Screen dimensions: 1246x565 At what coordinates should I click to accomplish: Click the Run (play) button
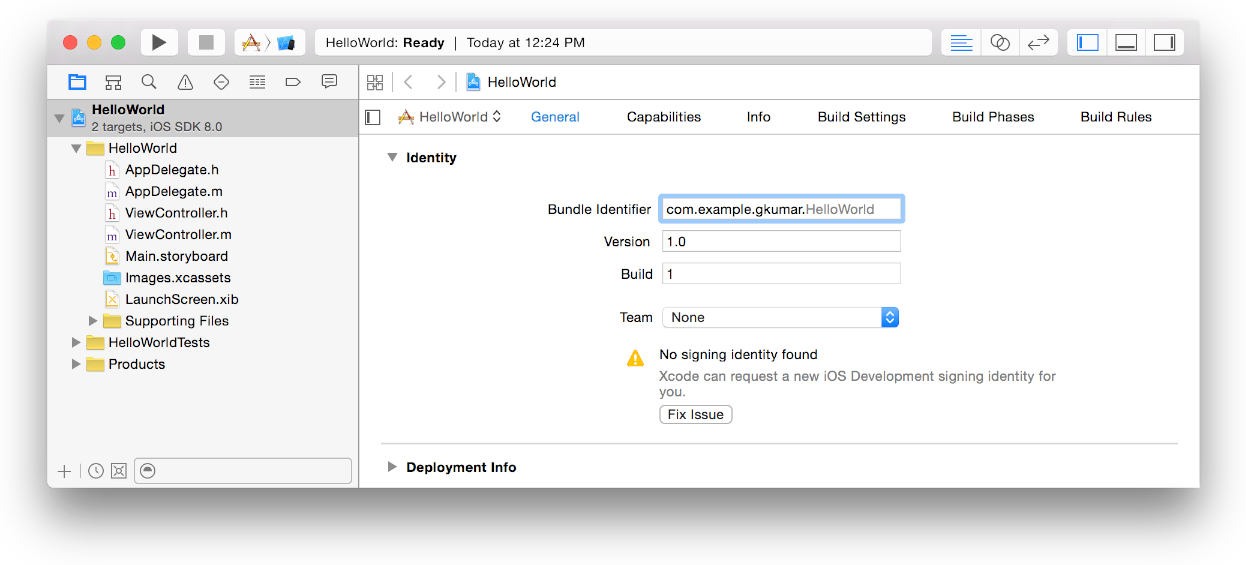[x=159, y=42]
